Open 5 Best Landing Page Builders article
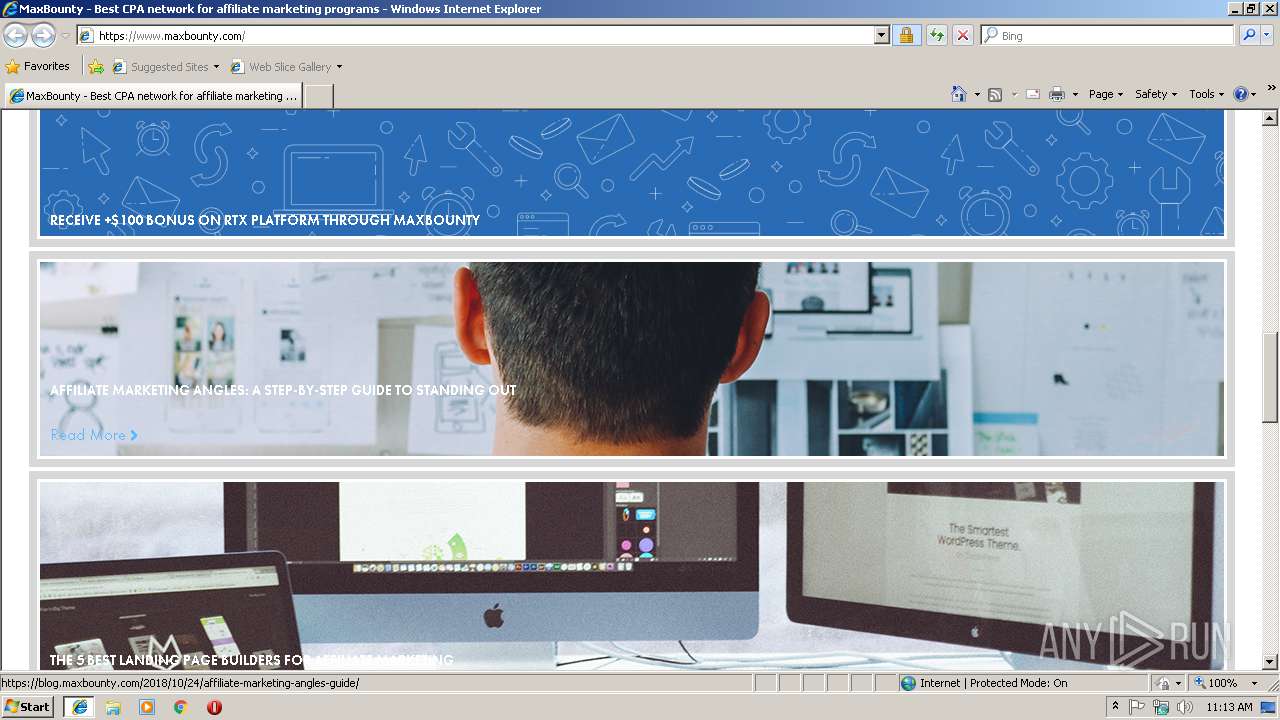The height and width of the screenshot is (720, 1280). coord(251,660)
